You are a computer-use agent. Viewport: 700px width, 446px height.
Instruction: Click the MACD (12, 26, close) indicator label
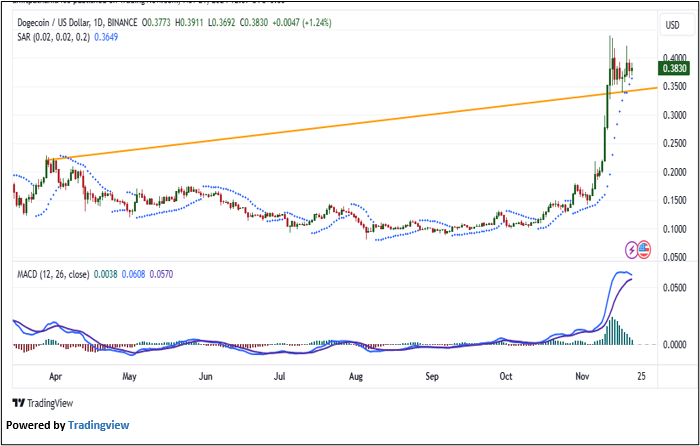click(x=53, y=274)
